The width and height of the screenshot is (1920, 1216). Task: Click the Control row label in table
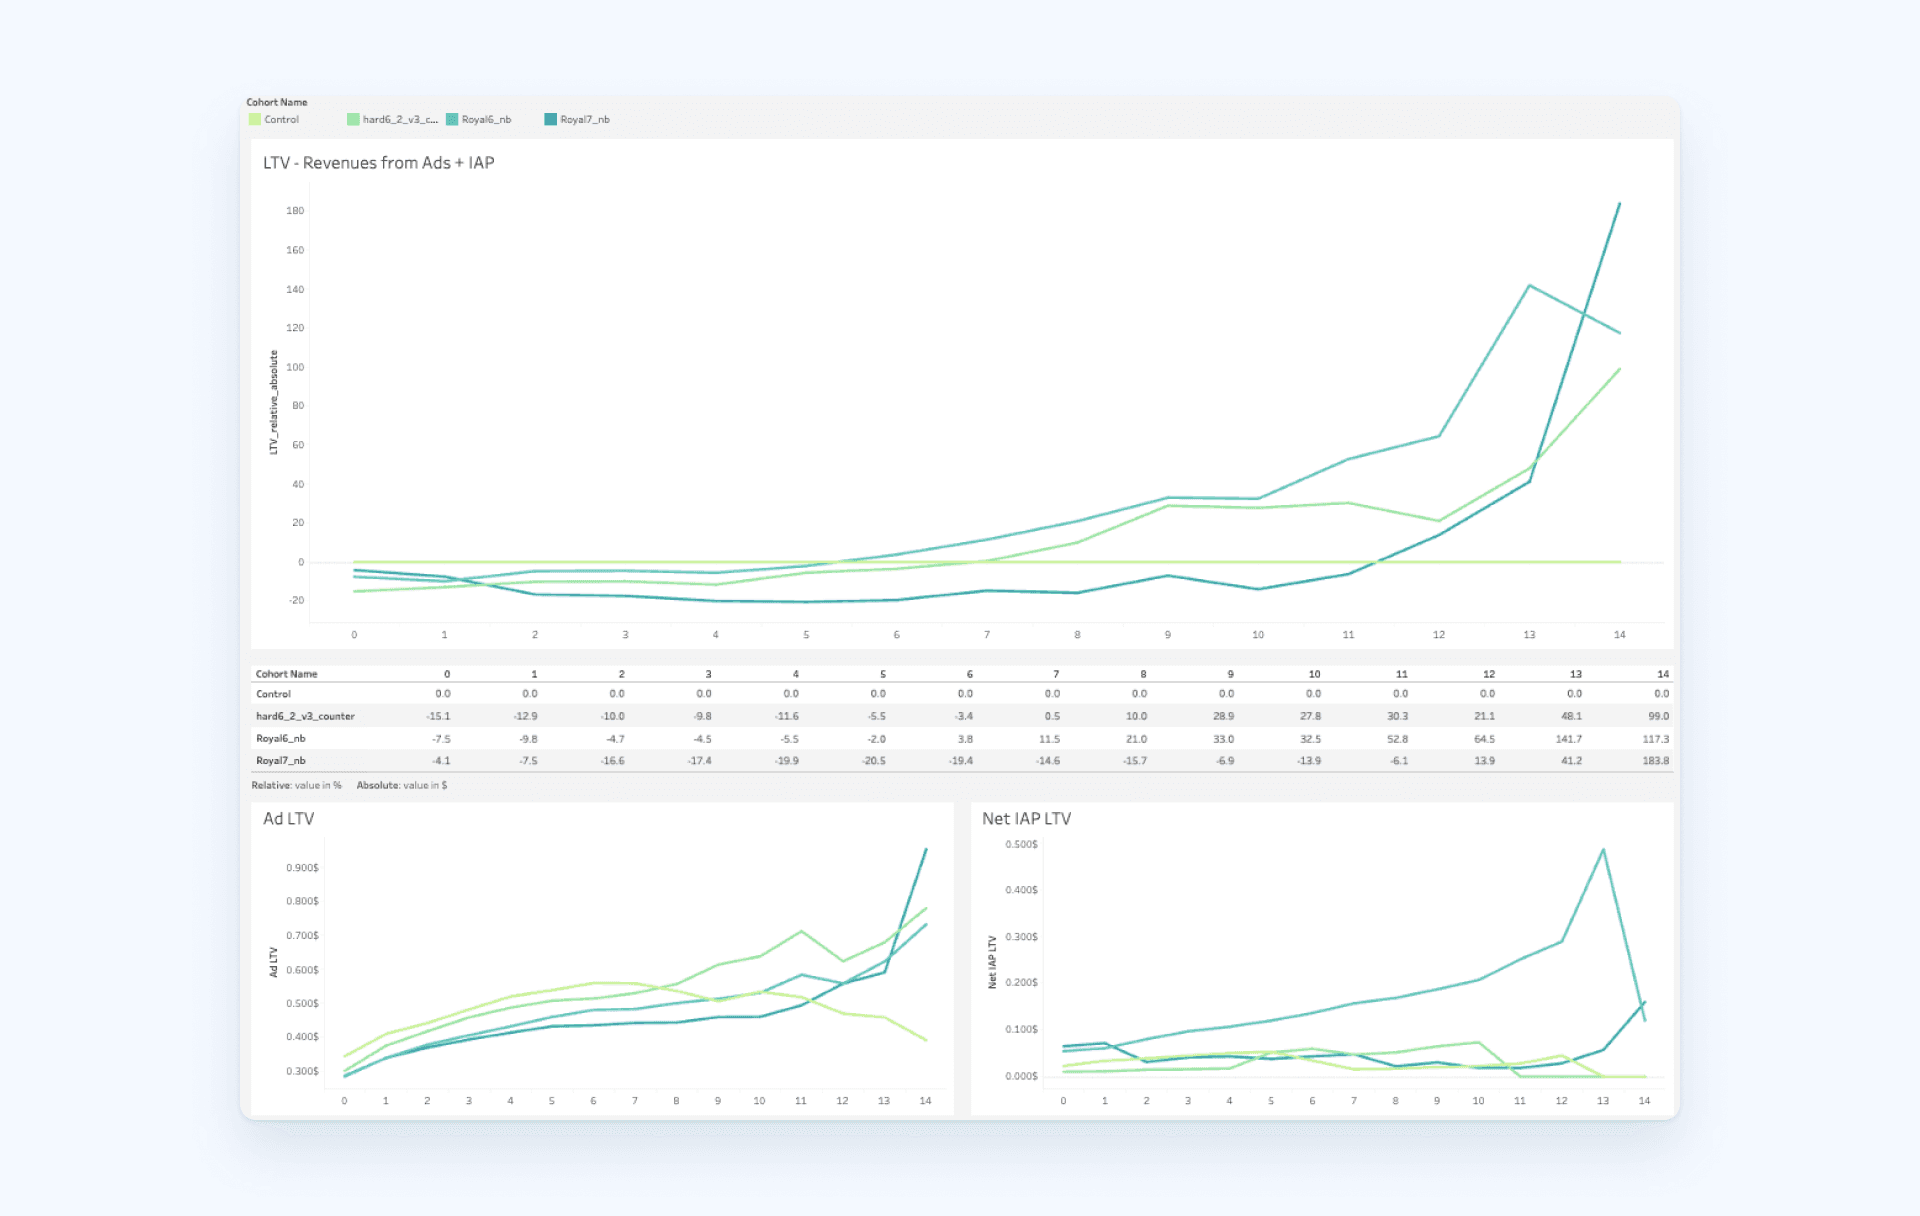click(x=273, y=694)
